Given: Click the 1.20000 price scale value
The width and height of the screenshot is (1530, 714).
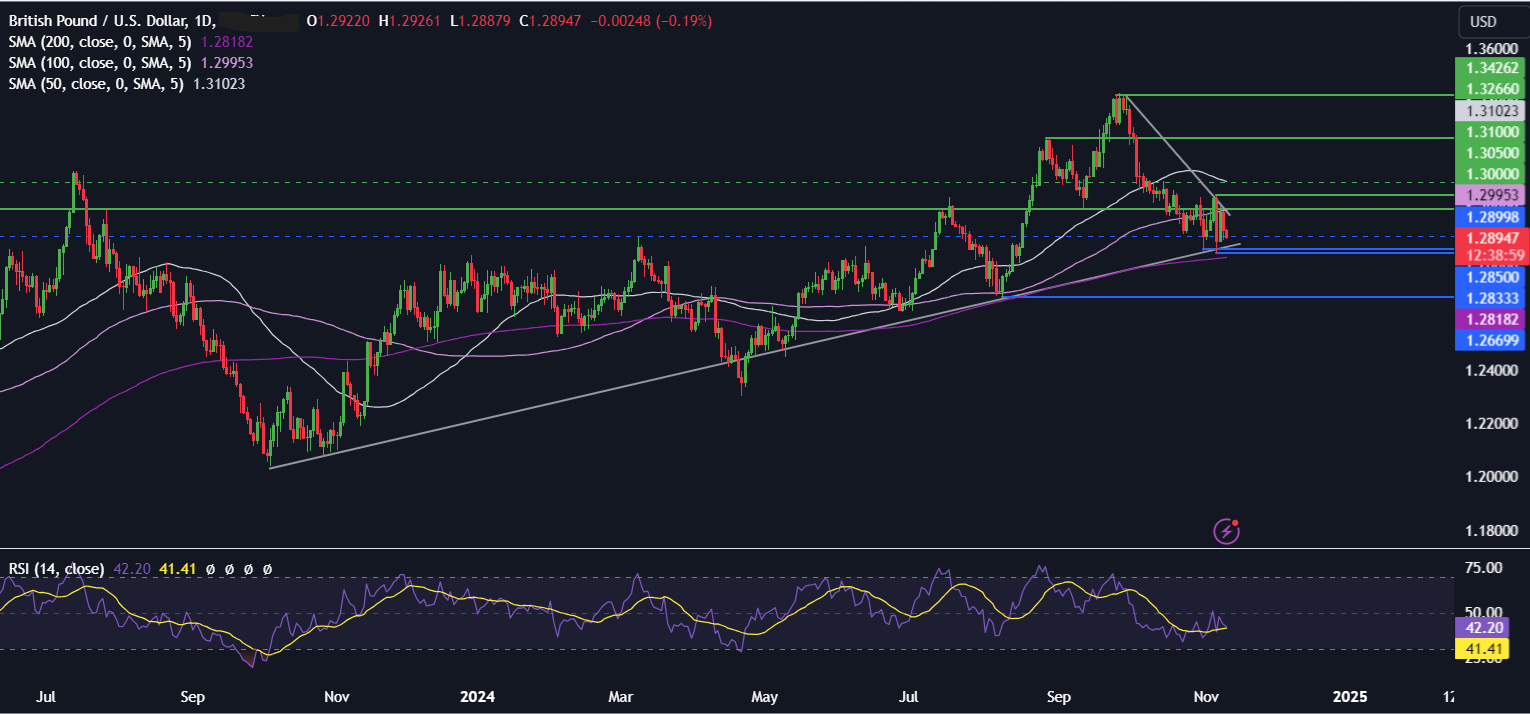Looking at the screenshot, I should tap(1492, 477).
